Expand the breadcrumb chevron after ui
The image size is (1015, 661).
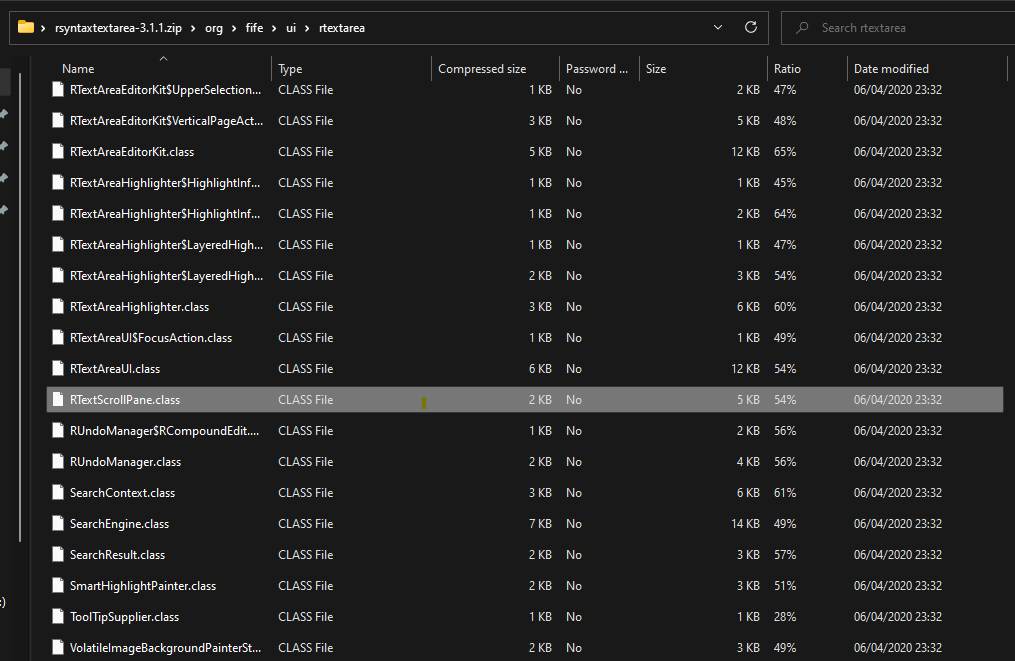[x=306, y=28]
